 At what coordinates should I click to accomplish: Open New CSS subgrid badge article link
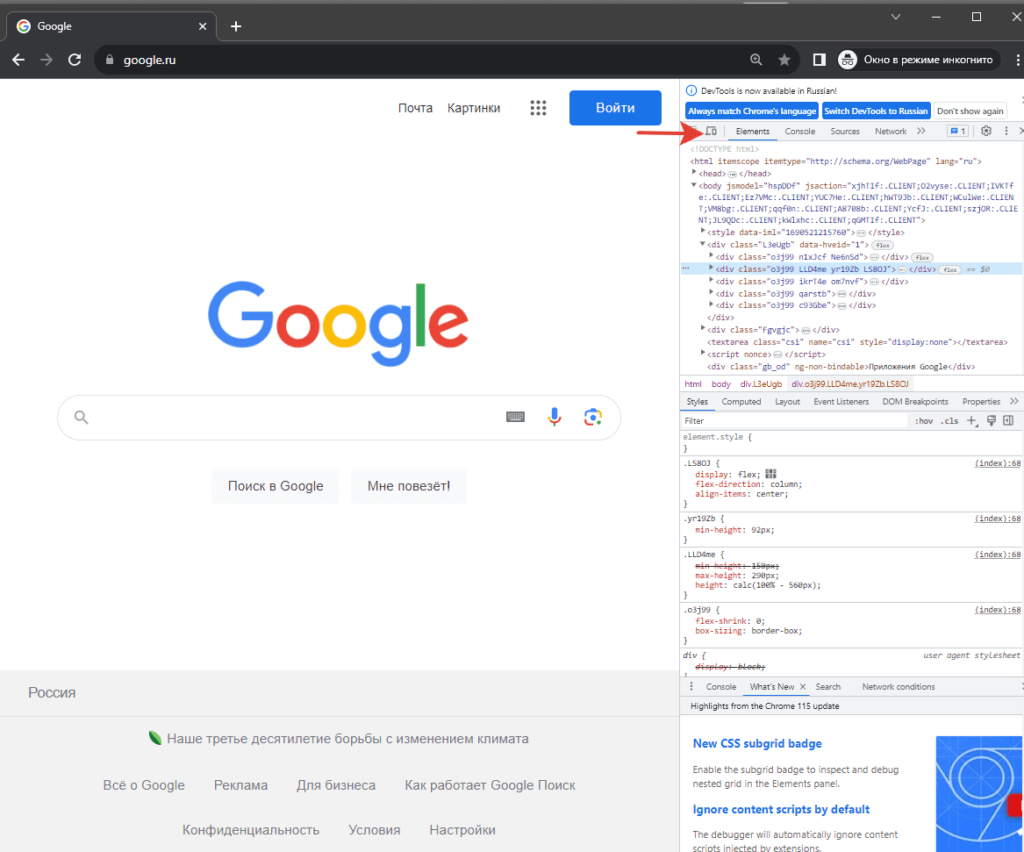(757, 744)
